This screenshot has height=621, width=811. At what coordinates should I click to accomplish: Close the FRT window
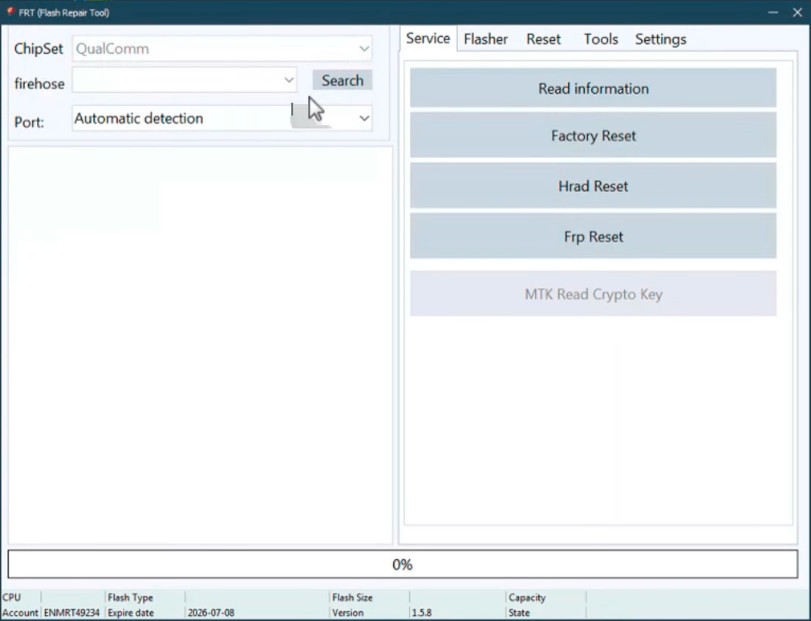[798, 12]
